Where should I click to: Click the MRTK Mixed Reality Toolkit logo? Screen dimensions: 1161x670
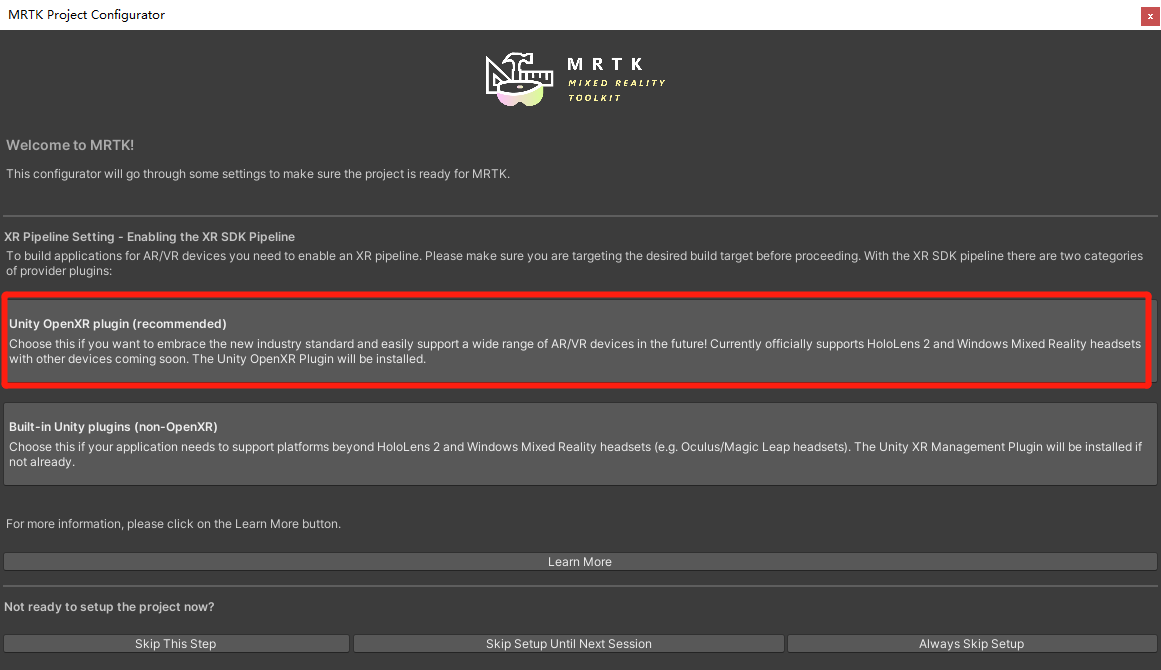[576, 78]
